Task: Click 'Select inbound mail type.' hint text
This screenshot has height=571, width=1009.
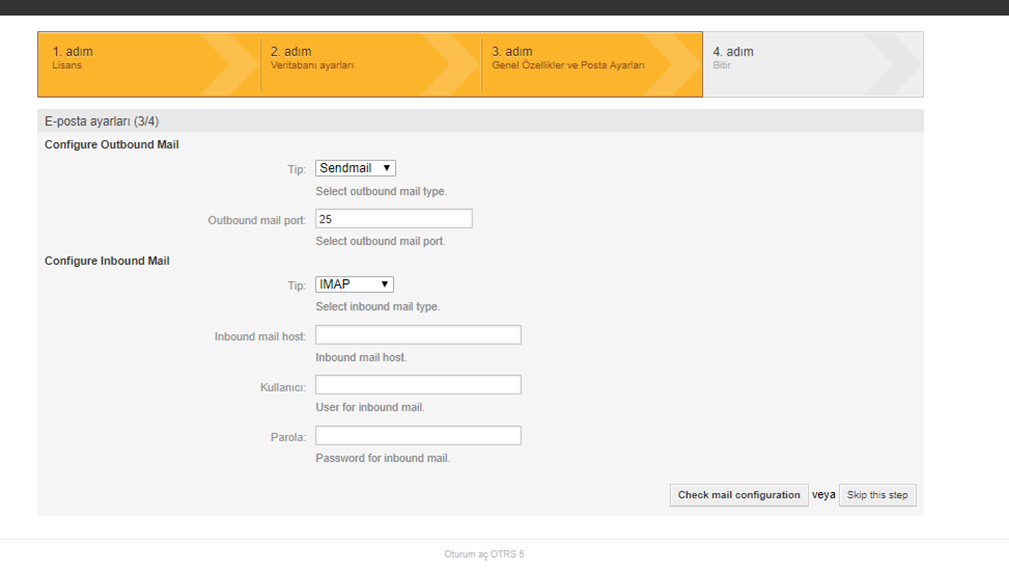Action: [378, 306]
